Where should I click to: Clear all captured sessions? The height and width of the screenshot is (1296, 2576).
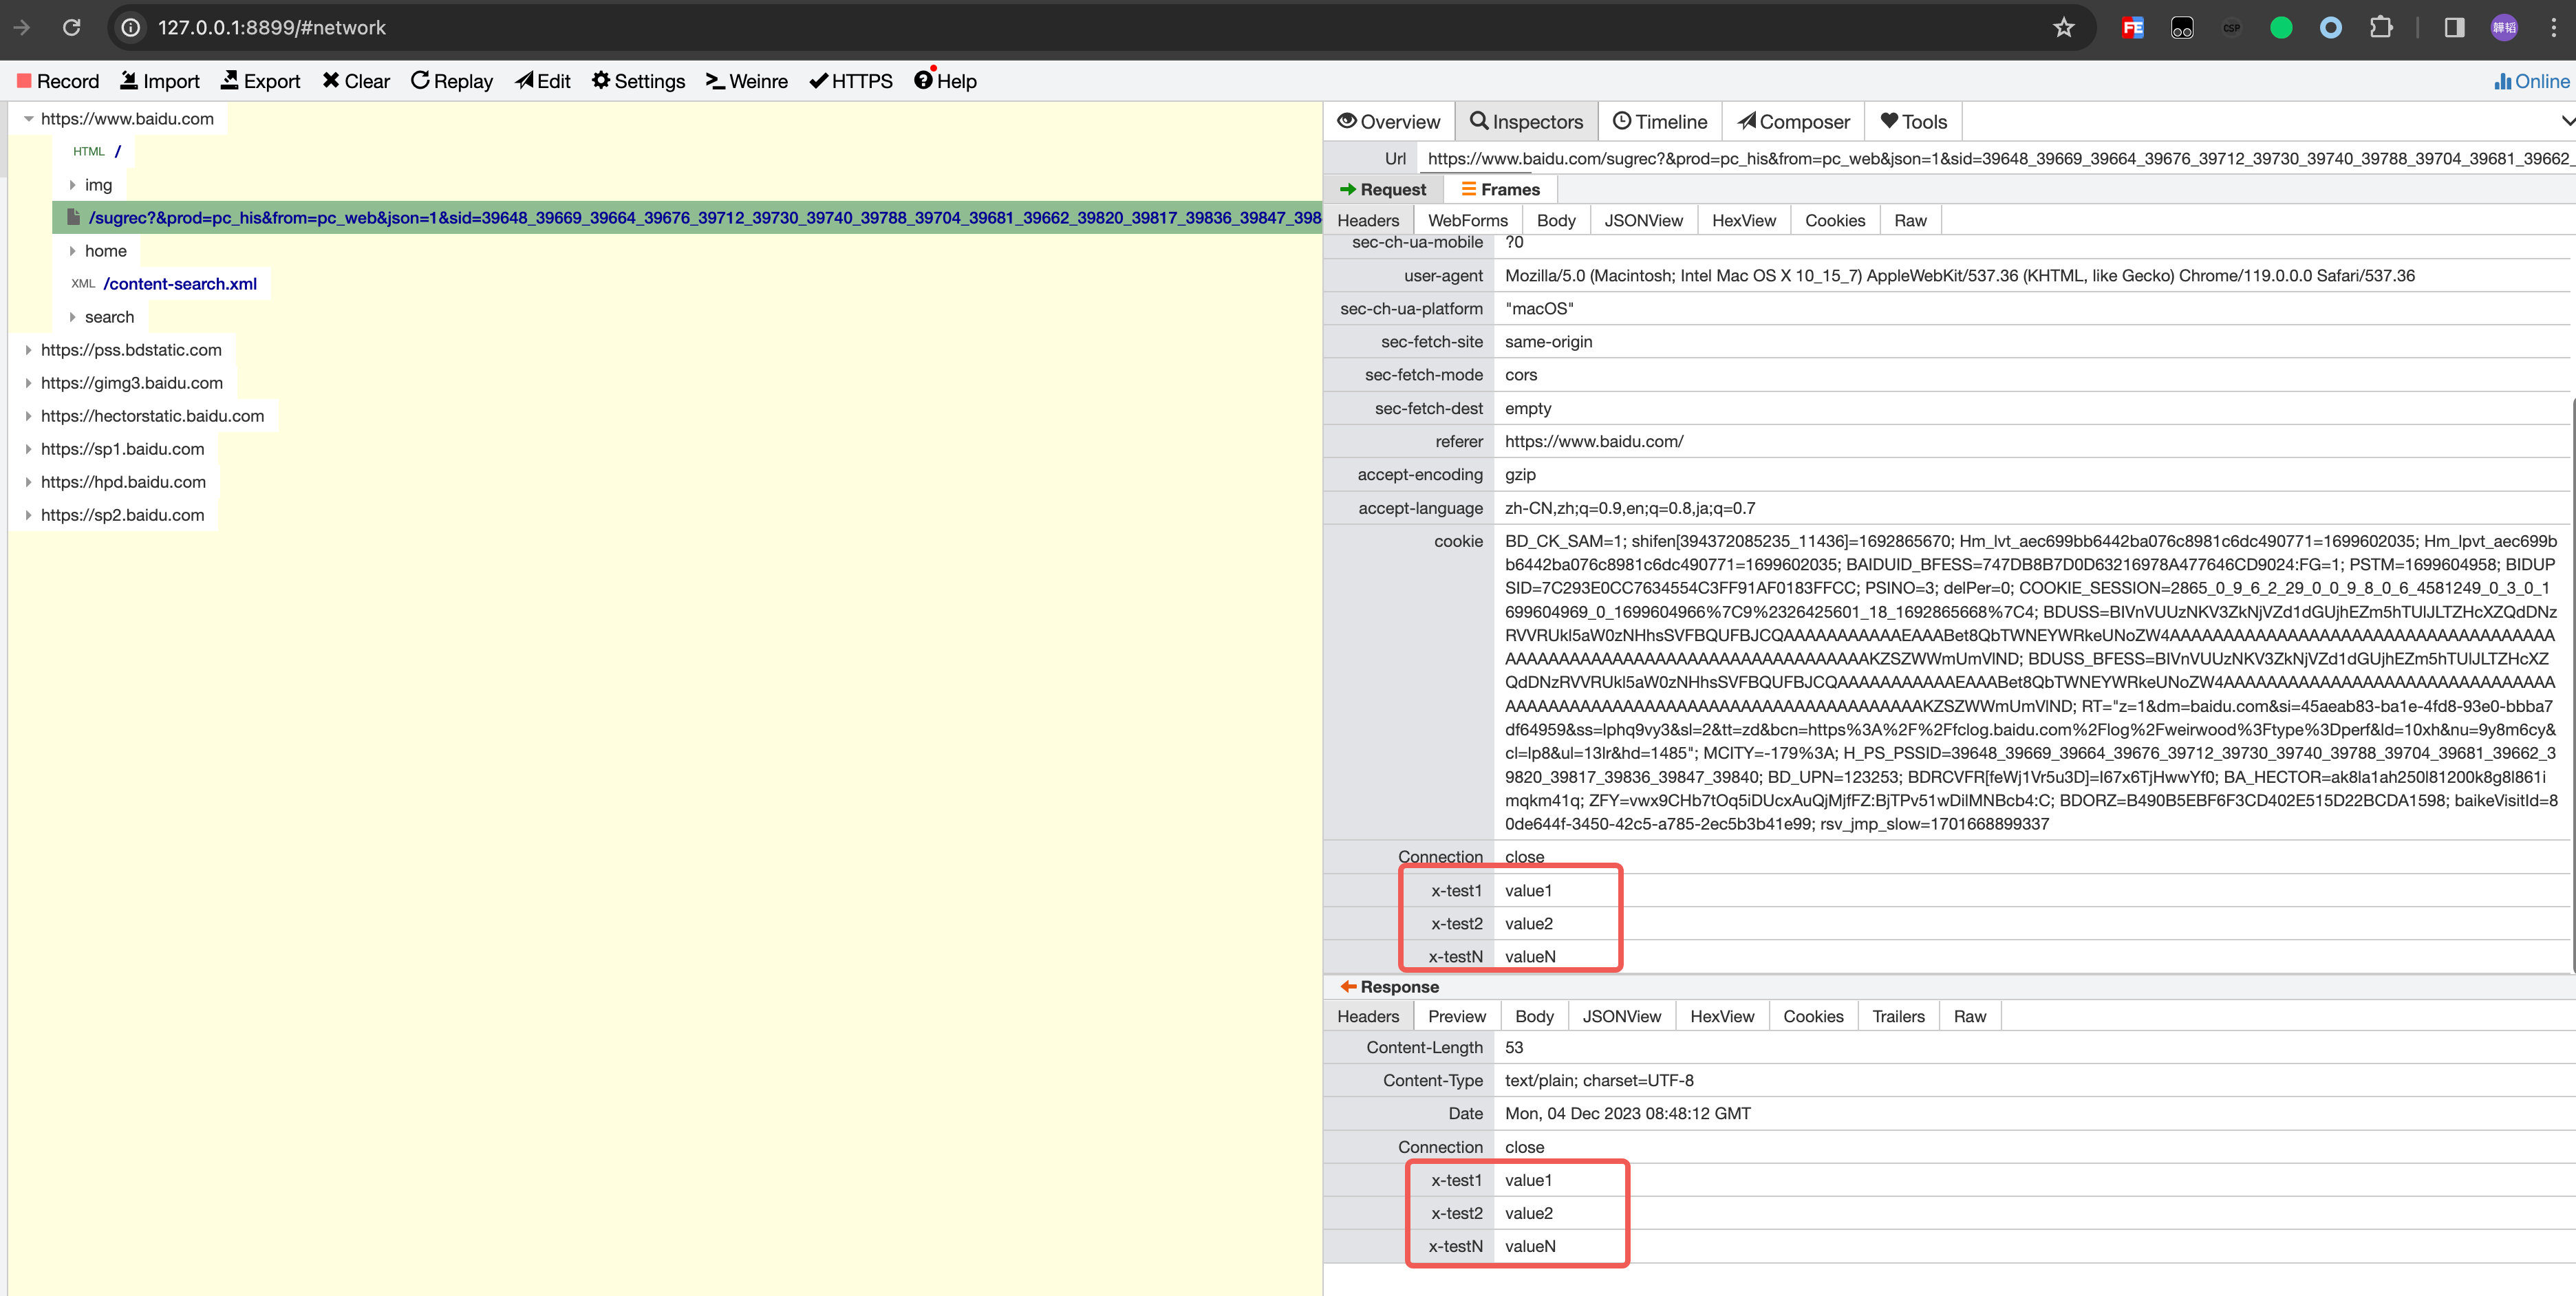(356, 81)
